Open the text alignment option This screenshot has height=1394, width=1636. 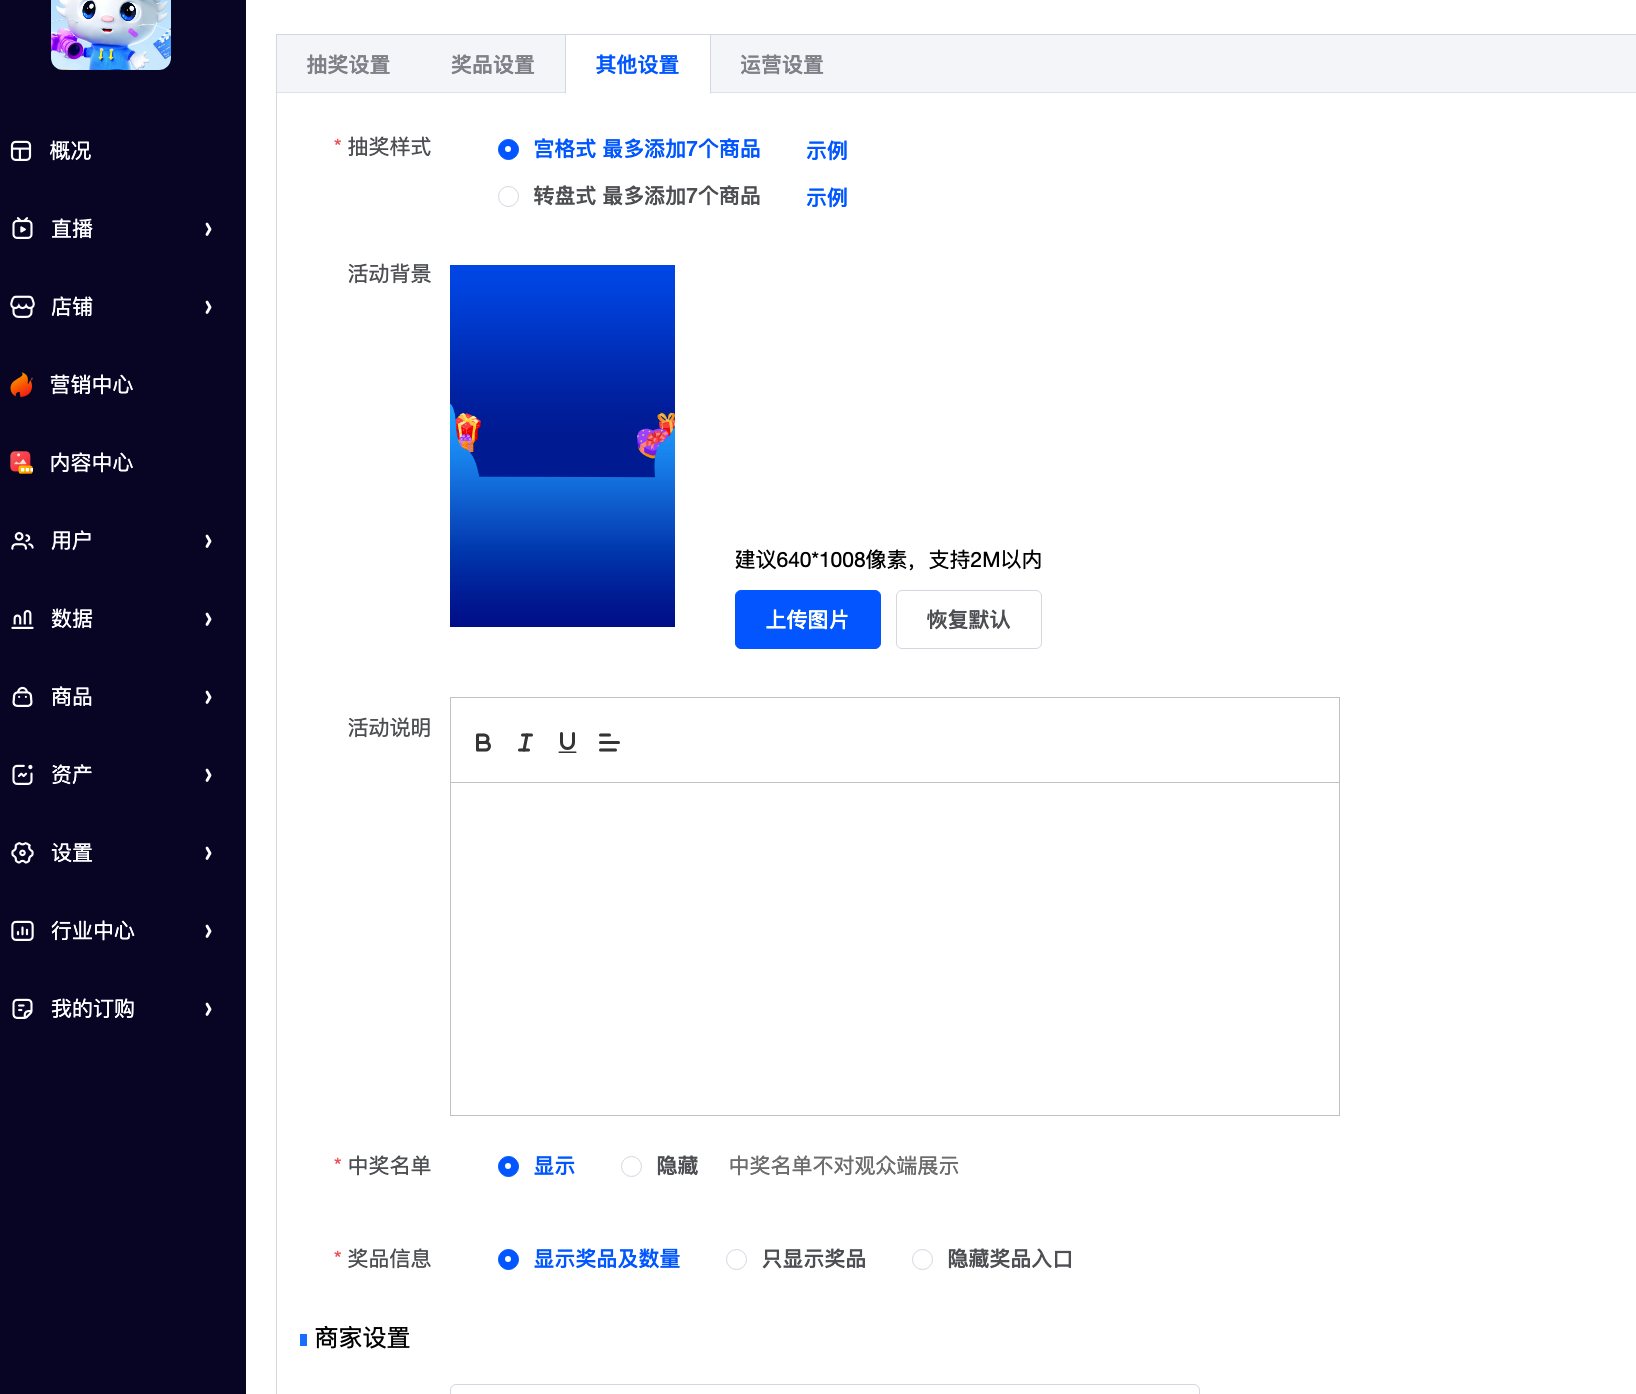(x=609, y=742)
